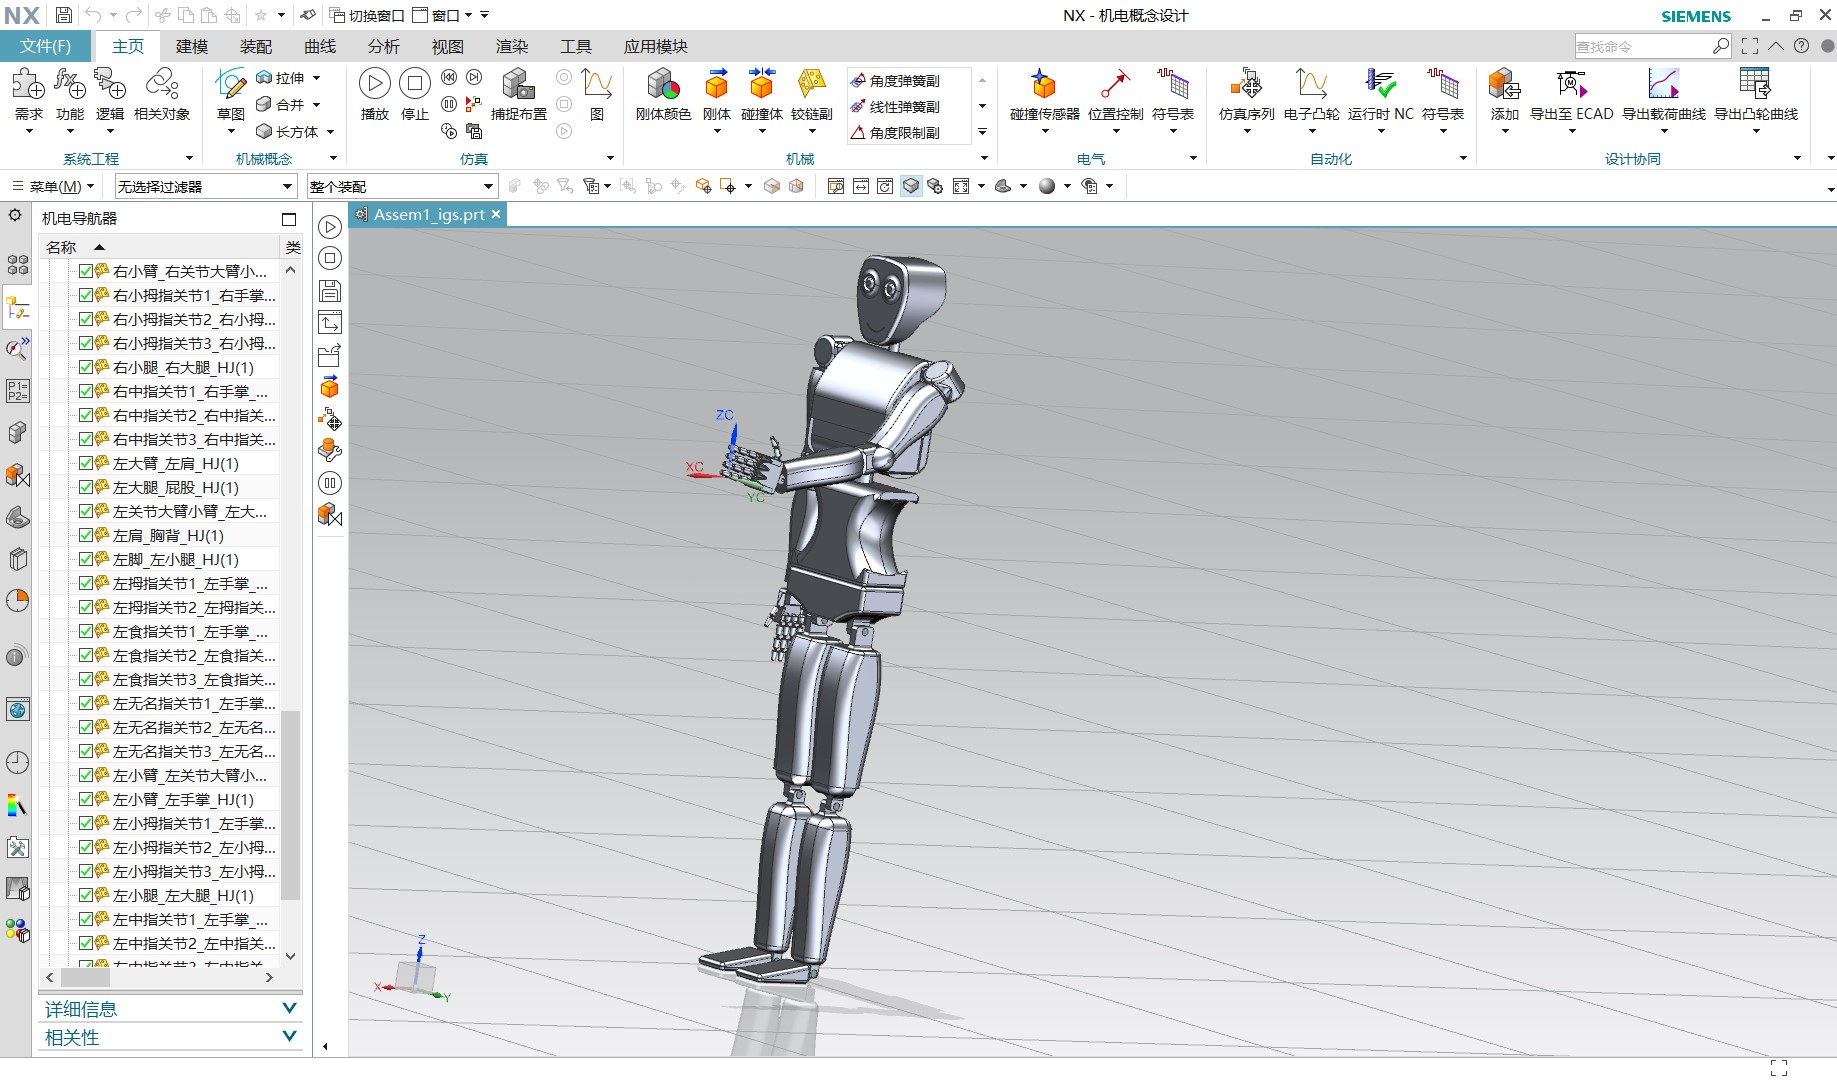Open the 仿真序列 simulation sequence tool
Viewport: 1837px width, 1080px height.
click(x=1246, y=84)
